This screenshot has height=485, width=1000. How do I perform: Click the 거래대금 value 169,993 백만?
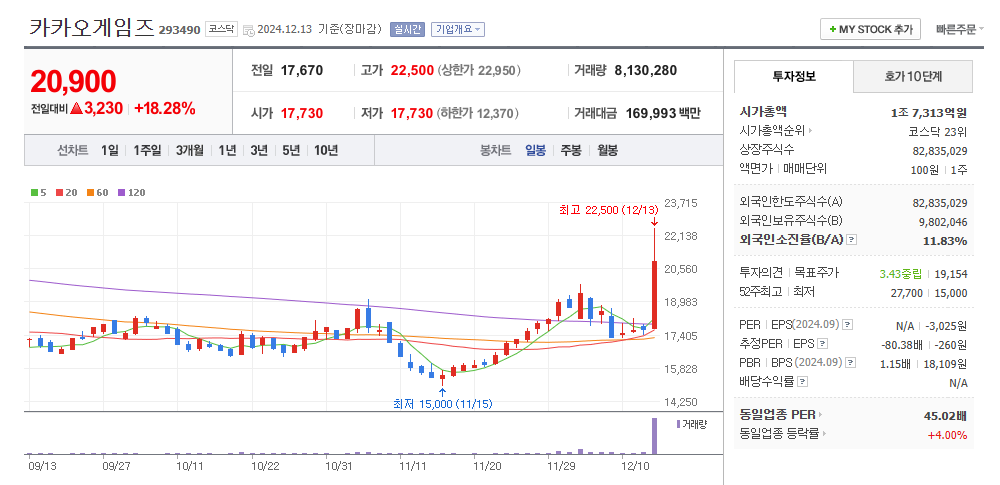click(x=663, y=114)
